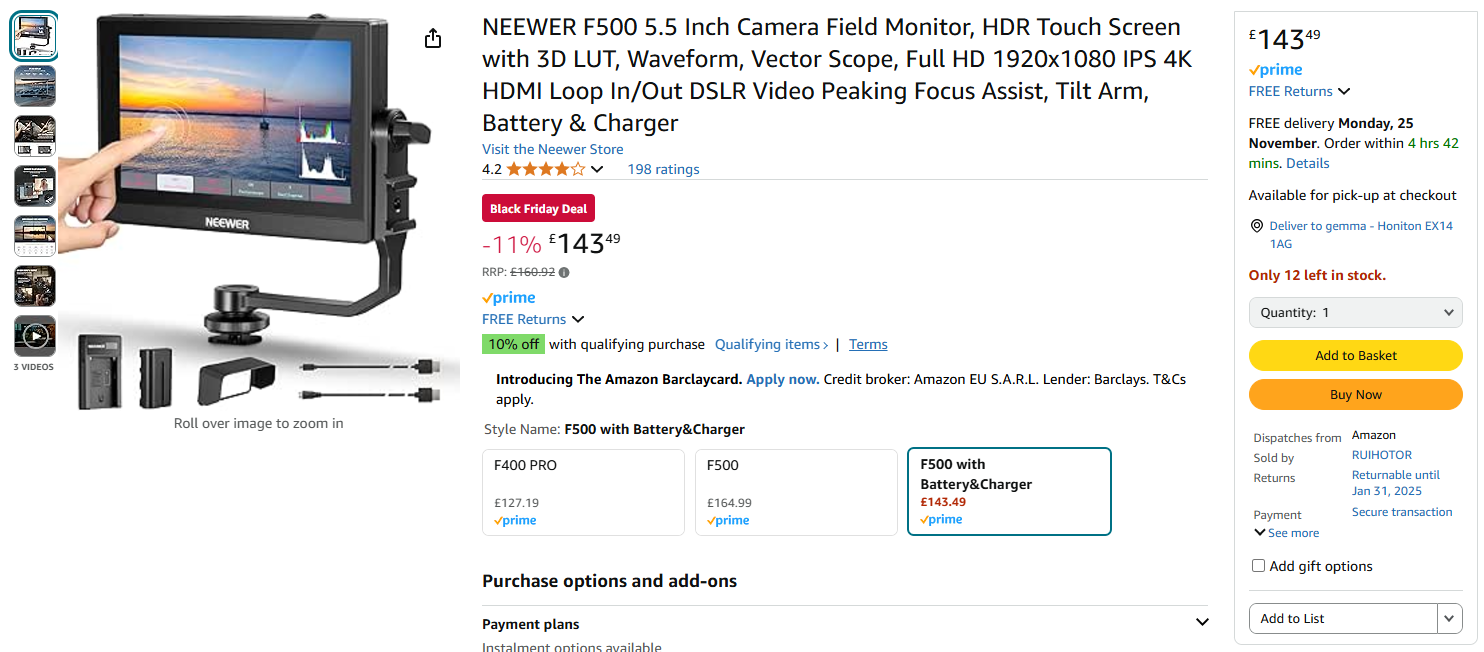This screenshot has height=652, width=1484.
Task: Click the Add to Basket button
Action: [x=1355, y=355]
